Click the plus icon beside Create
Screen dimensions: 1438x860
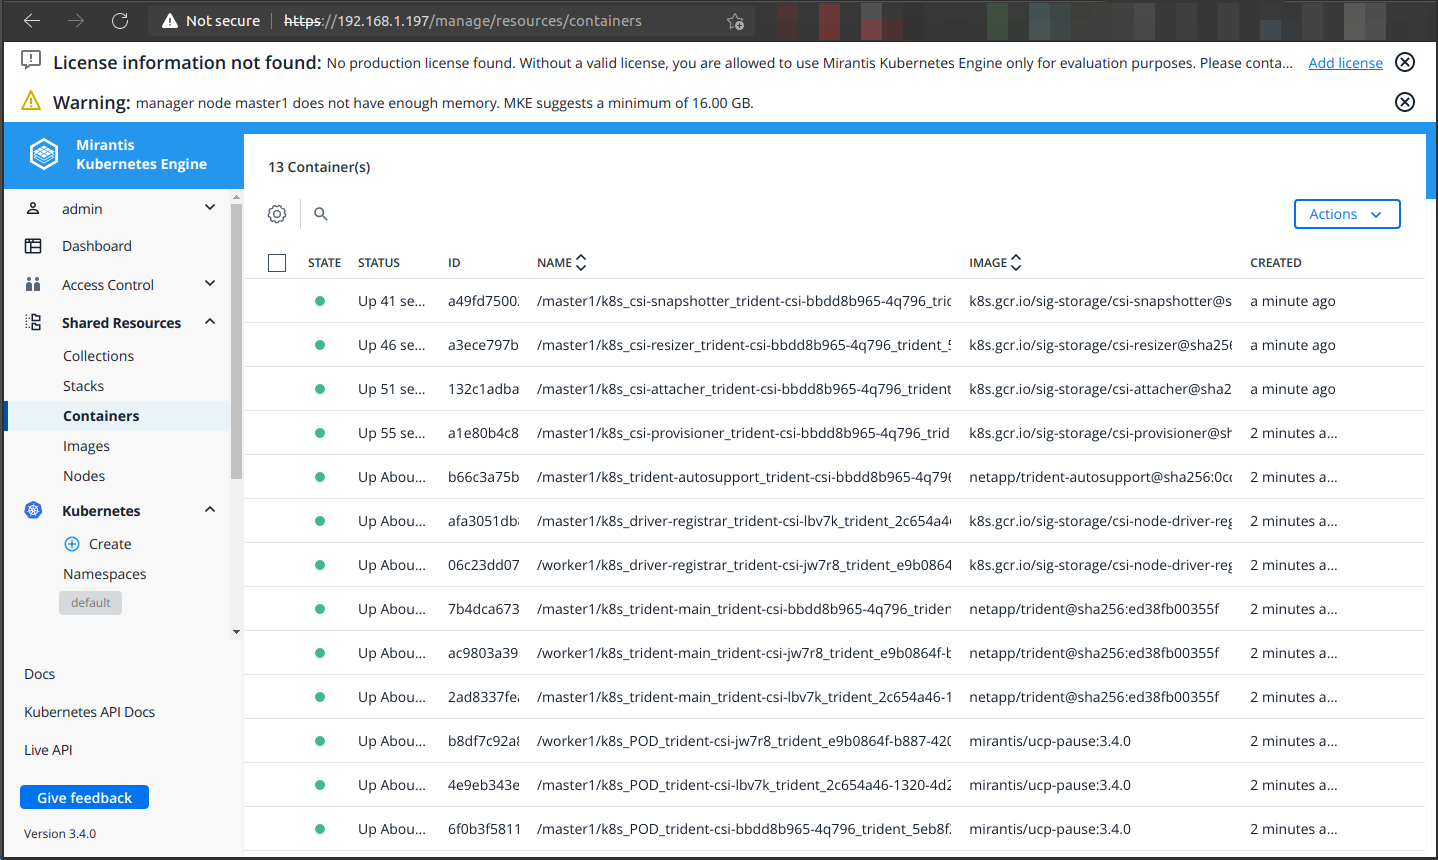pyautogui.click(x=72, y=544)
